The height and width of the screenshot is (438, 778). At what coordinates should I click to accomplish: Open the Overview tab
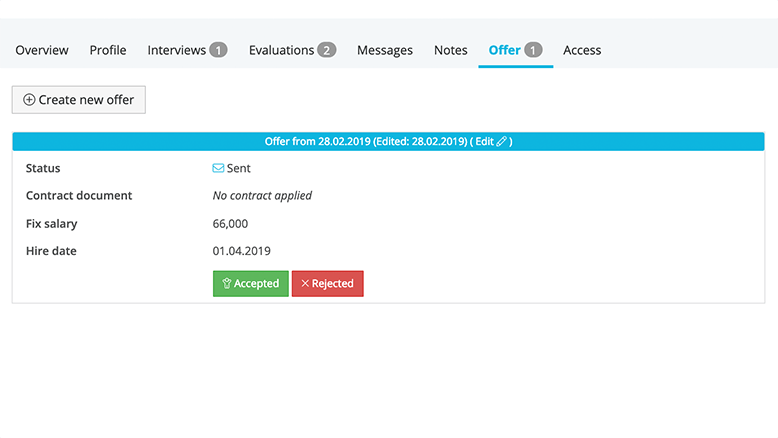click(42, 50)
